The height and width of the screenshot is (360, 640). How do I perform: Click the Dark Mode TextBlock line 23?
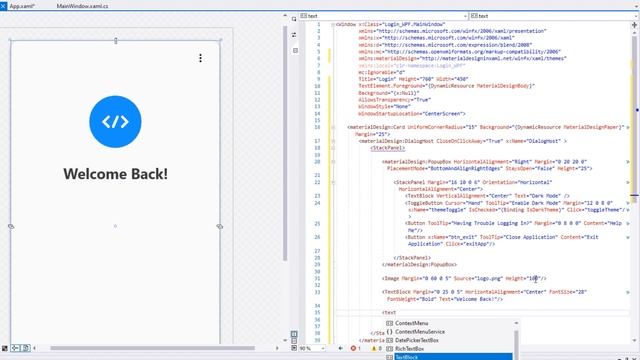click(487, 196)
